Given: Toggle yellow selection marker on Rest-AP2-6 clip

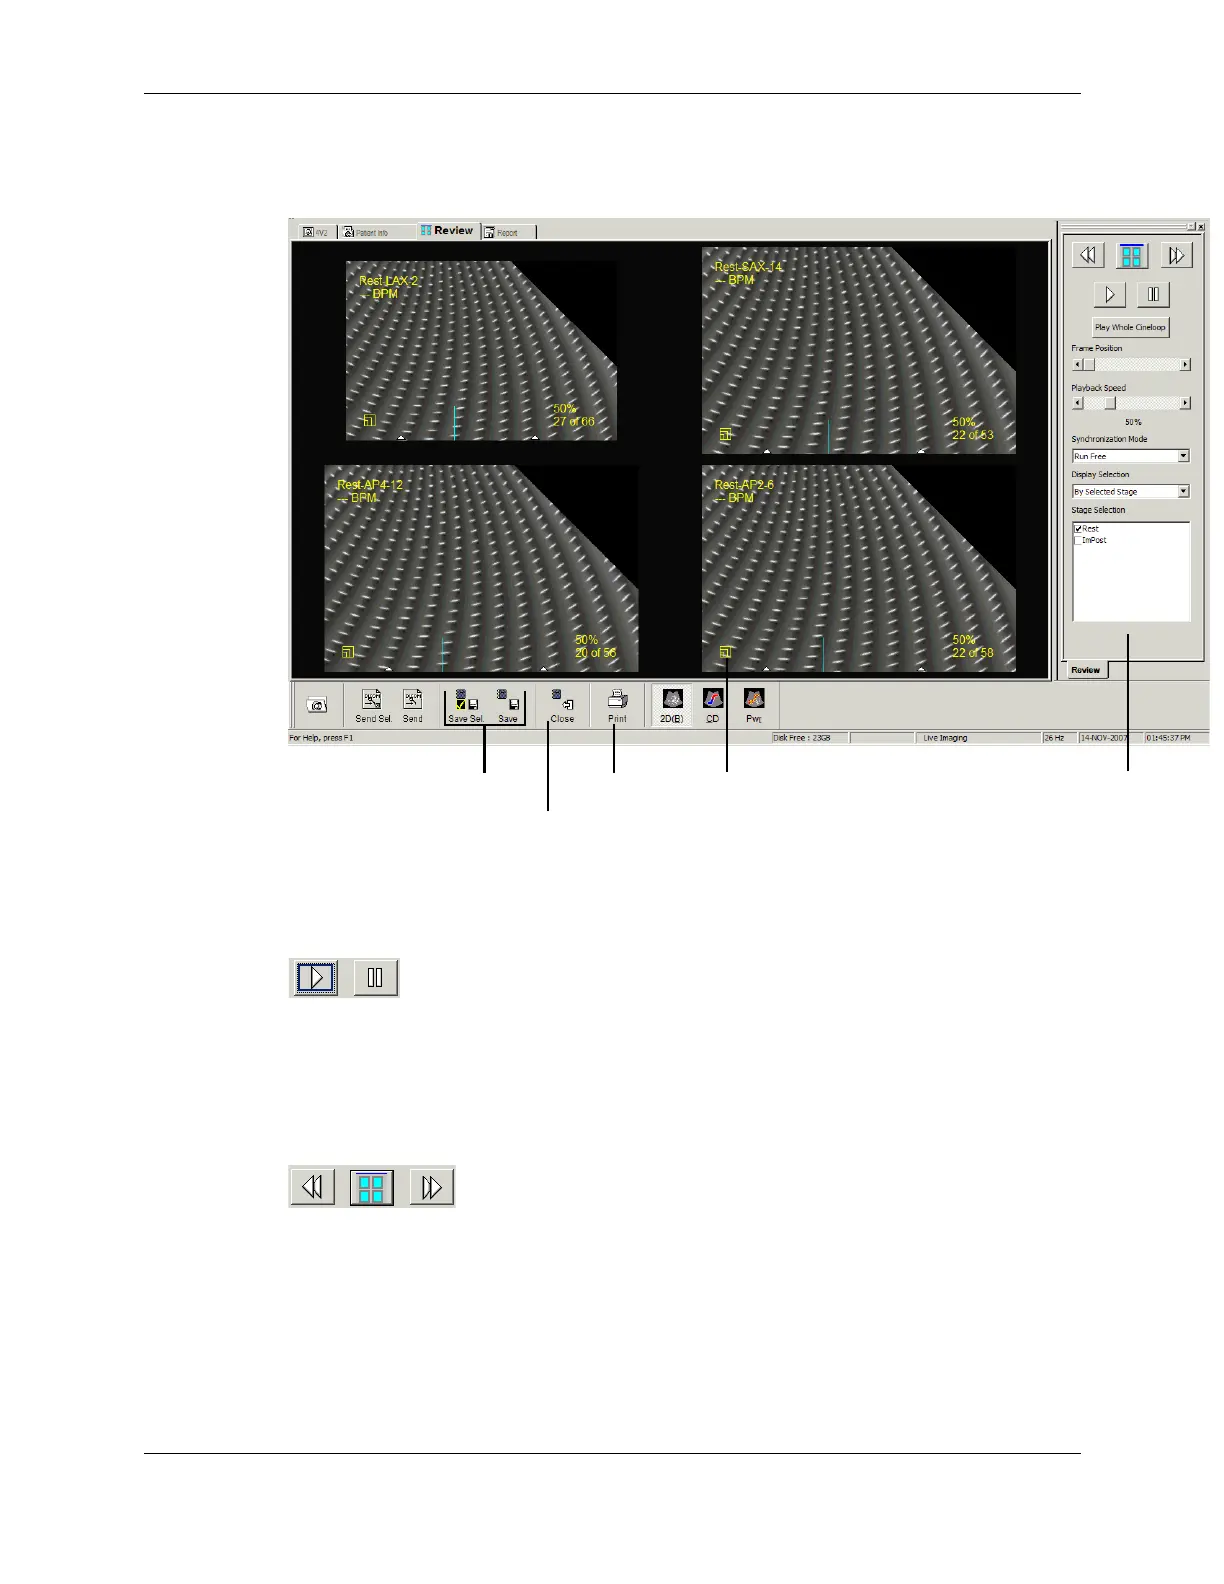Looking at the screenshot, I should tap(725, 652).
